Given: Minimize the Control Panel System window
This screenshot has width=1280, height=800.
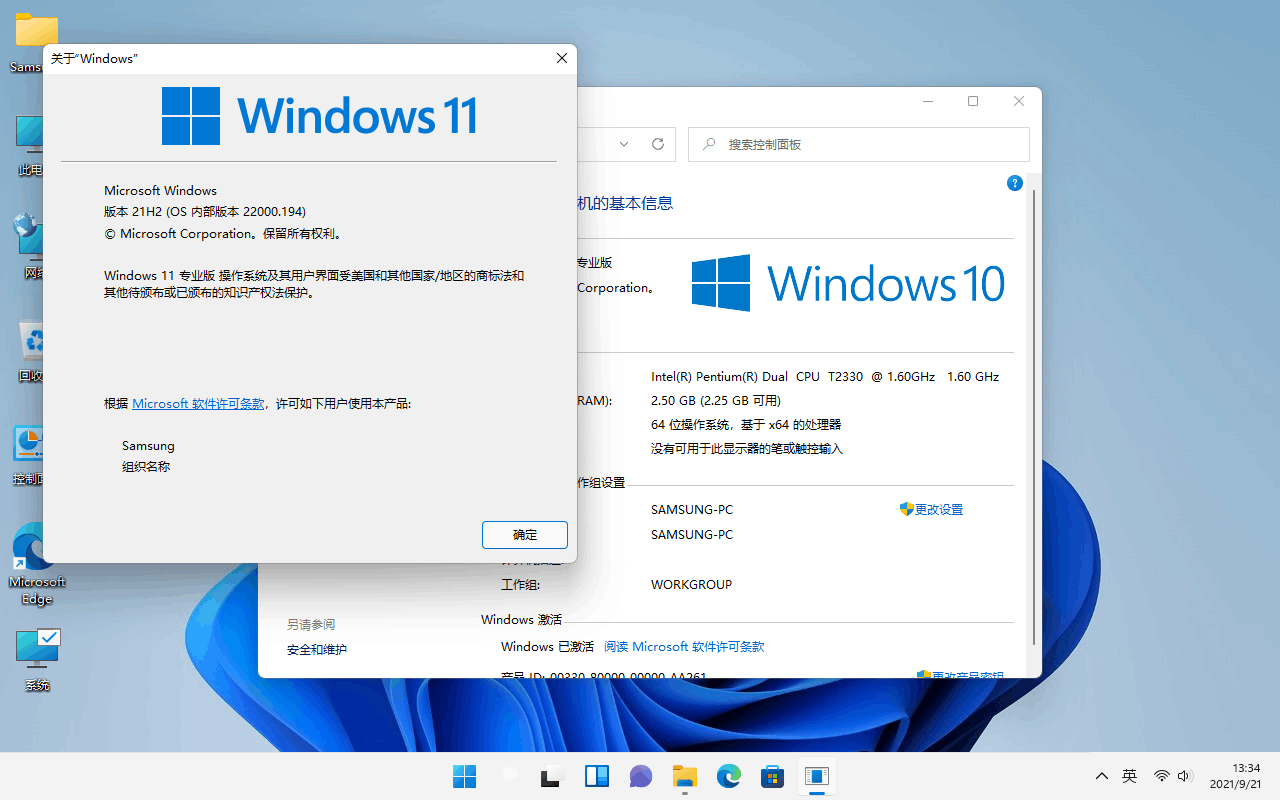Looking at the screenshot, I should click(x=929, y=101).
